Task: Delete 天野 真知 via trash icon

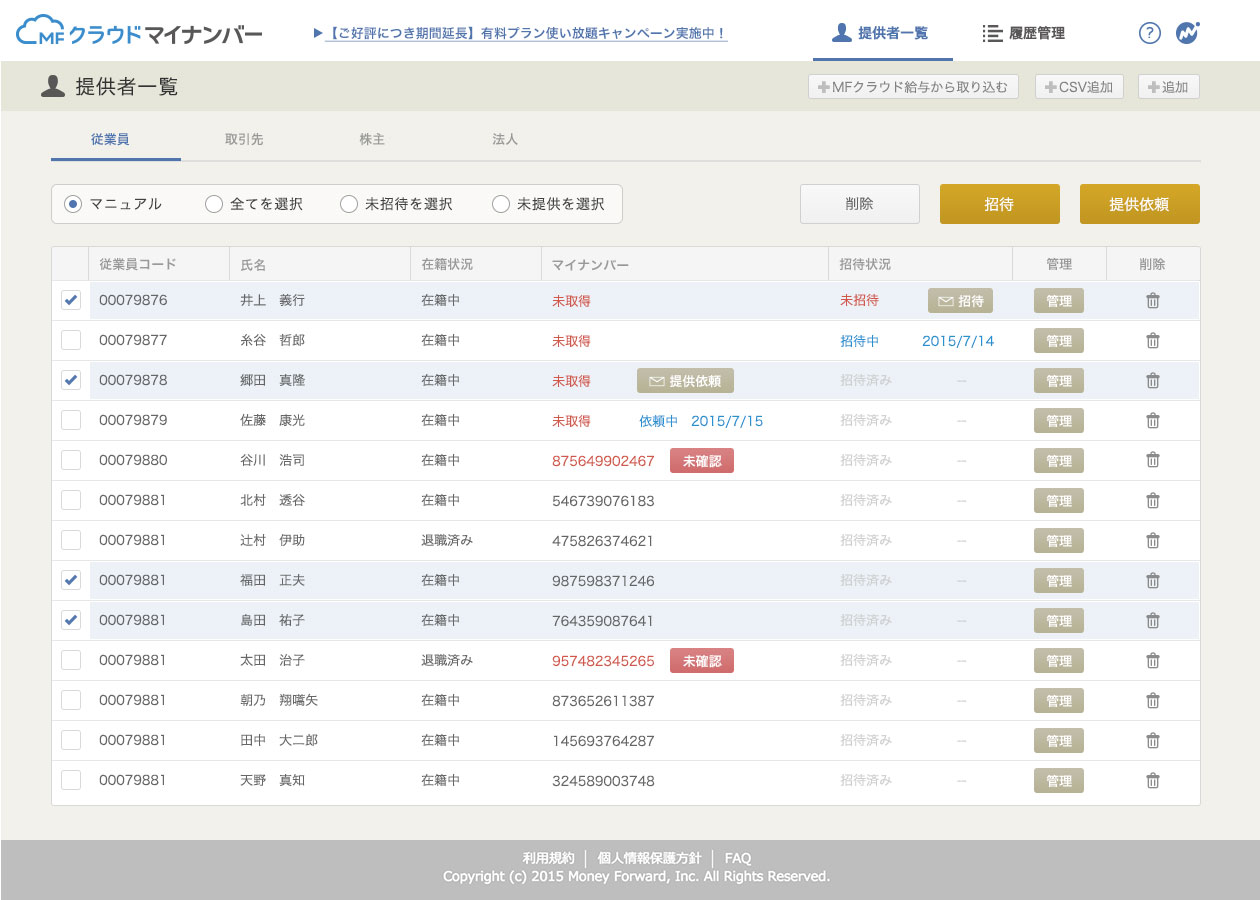Action: pyautogui.click(x=1152, y=780)
